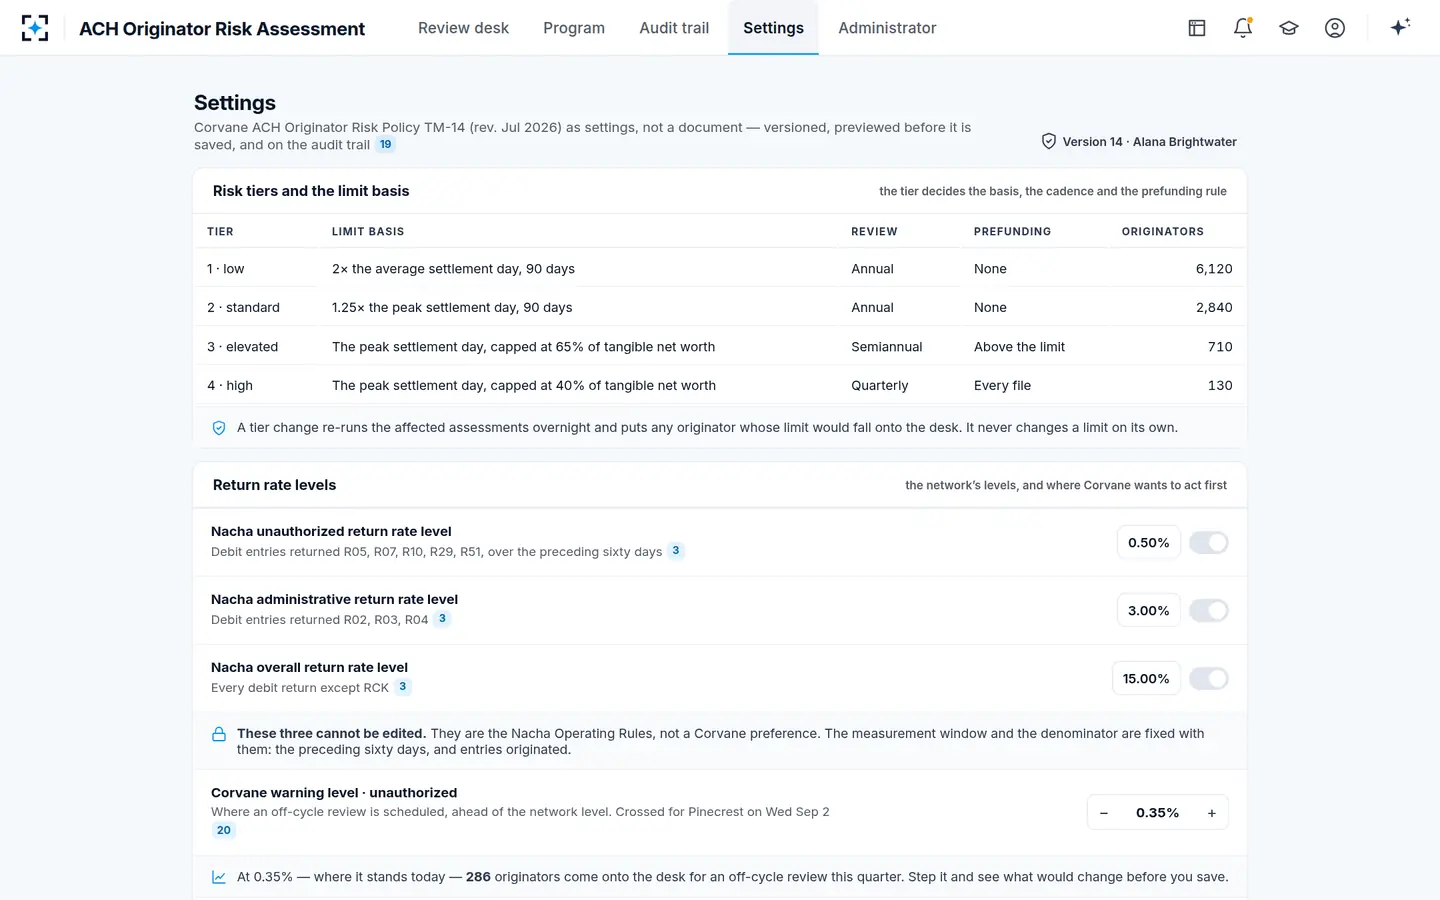
Task: Open reference badge 20 under Corvane warning level
Action: tap(224, 830)
